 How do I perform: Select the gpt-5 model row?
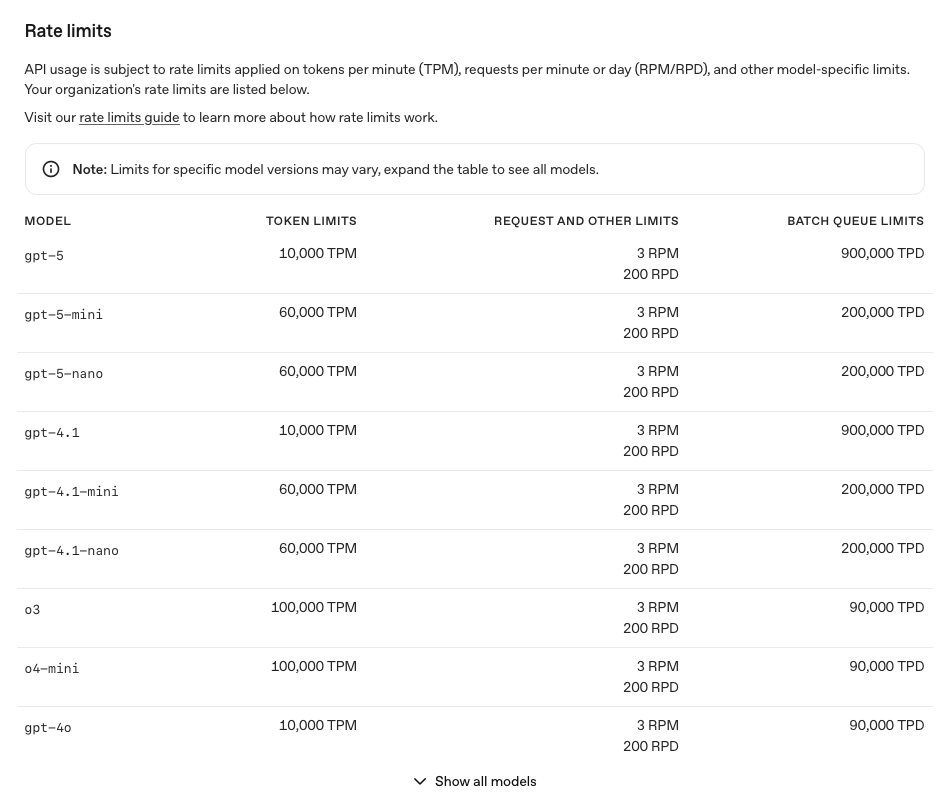[44, 256]
